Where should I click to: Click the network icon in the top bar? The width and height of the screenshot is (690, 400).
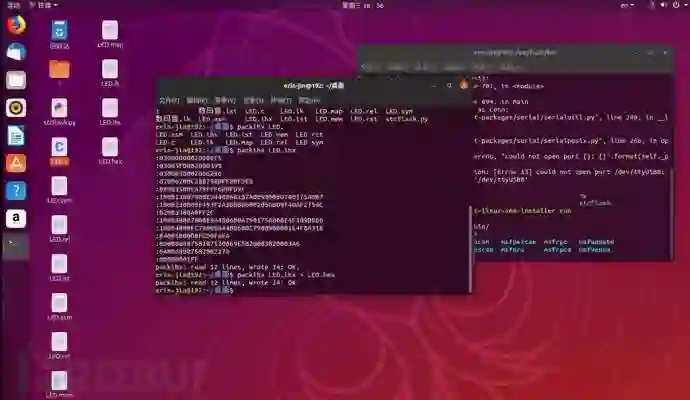click(x=651, y=5)
